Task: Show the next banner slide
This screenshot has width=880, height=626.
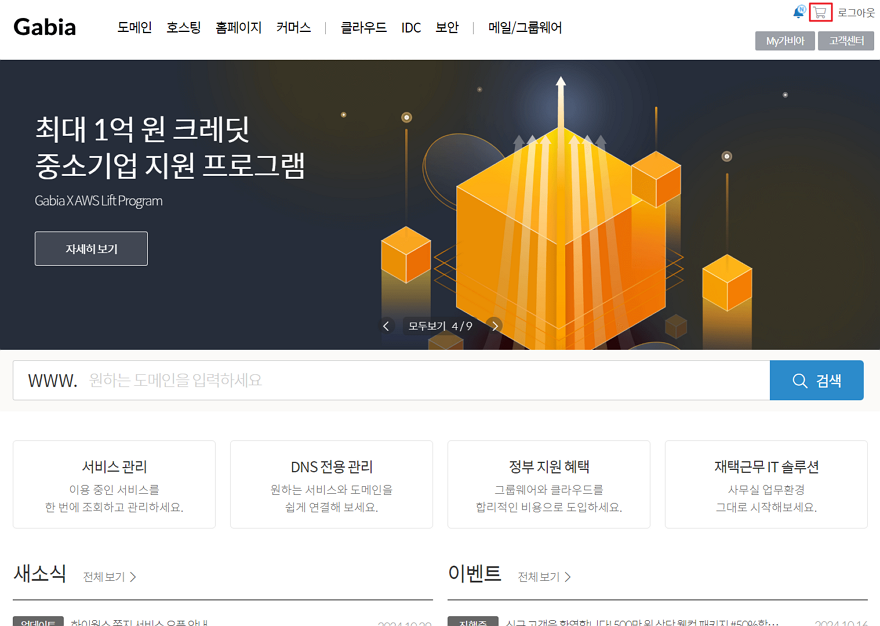Action: click(x=494, y=326)
